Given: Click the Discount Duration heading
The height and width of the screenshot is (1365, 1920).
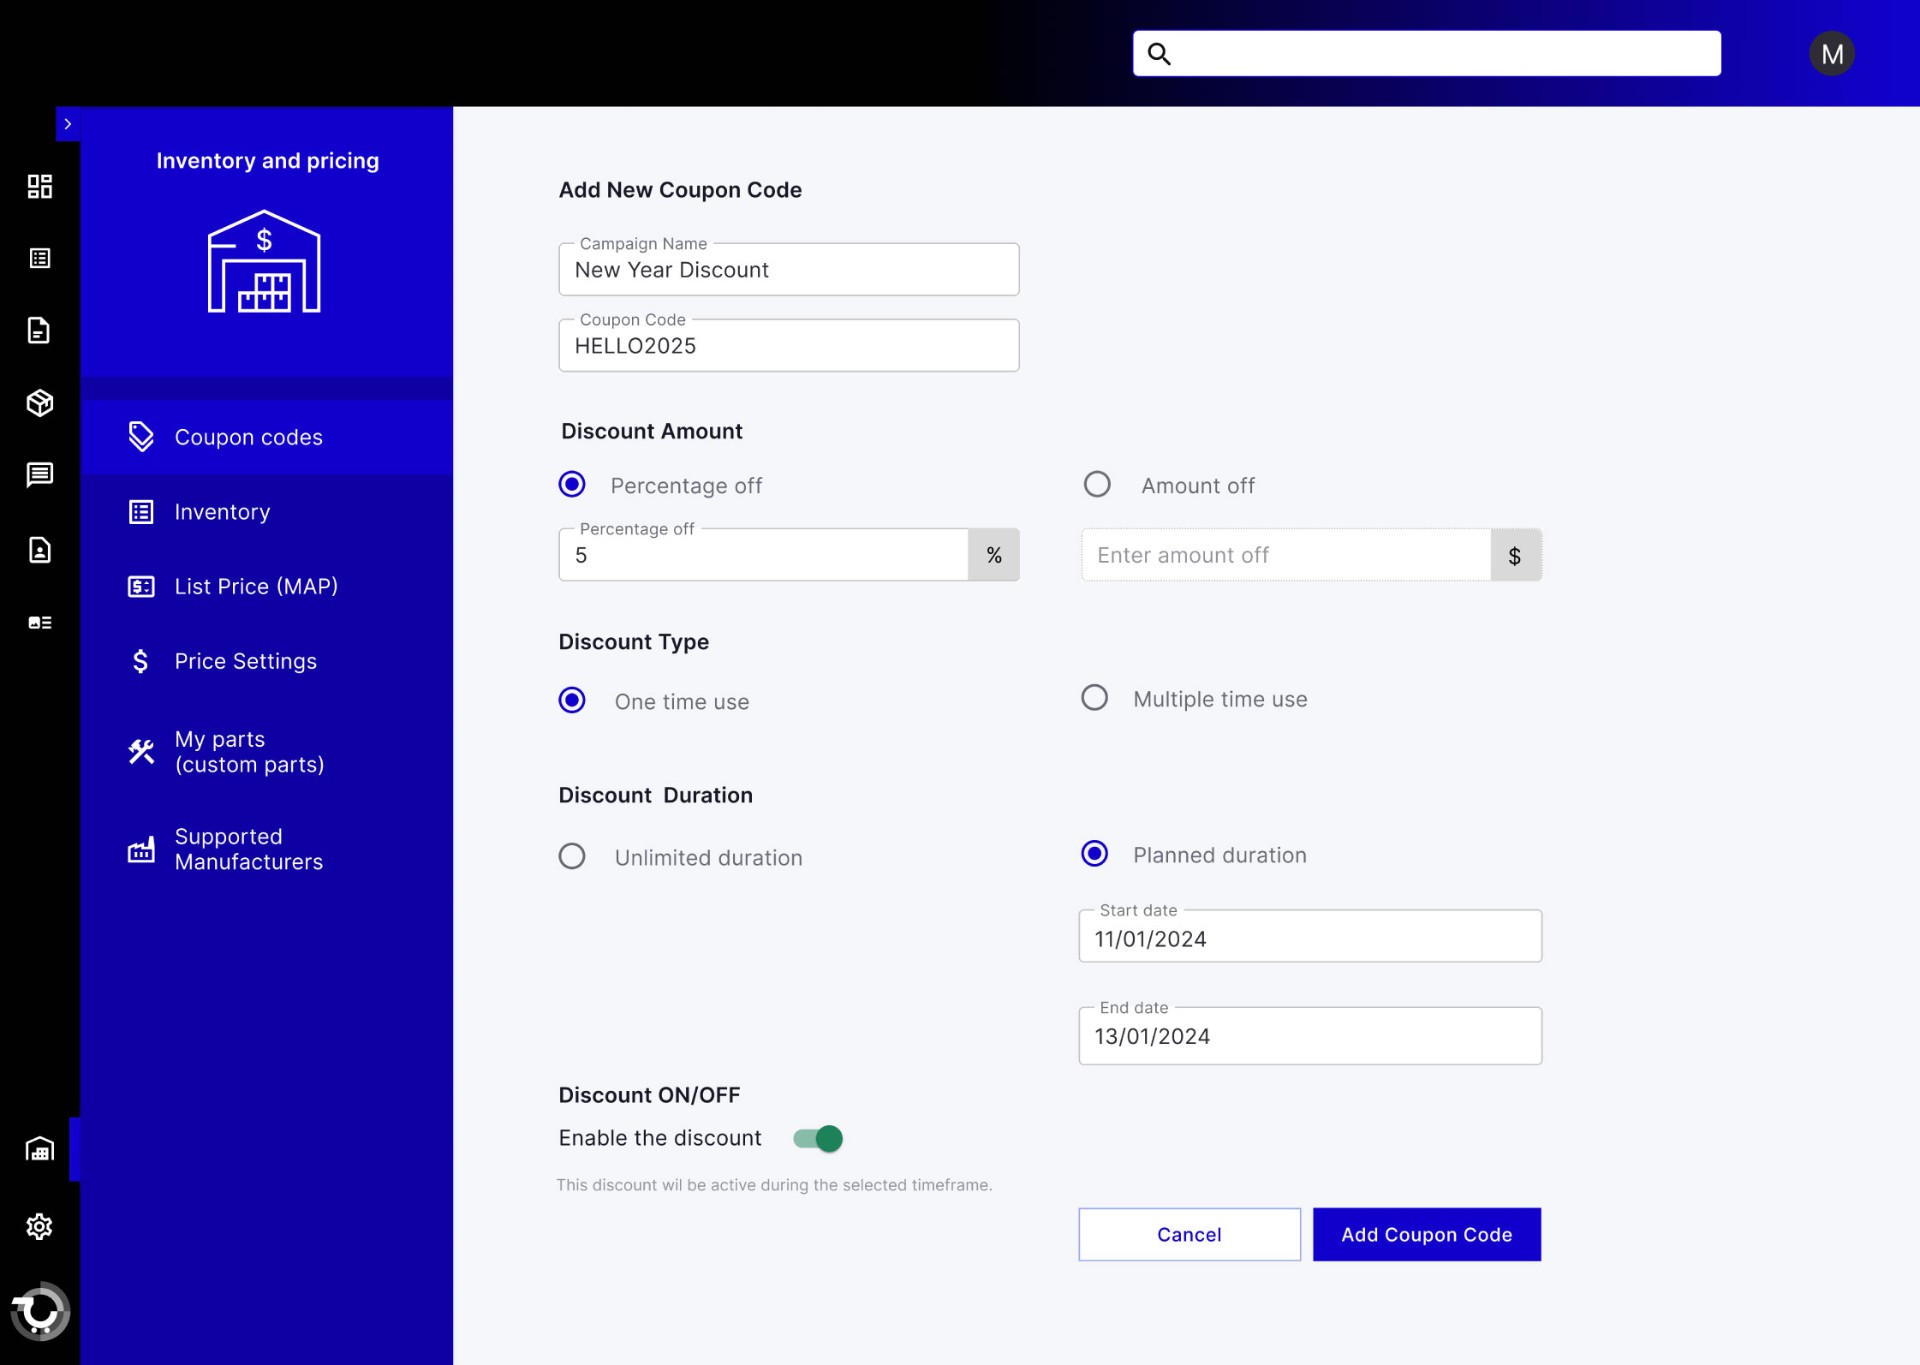Looking at the screenshot, I should coord(656,795).
